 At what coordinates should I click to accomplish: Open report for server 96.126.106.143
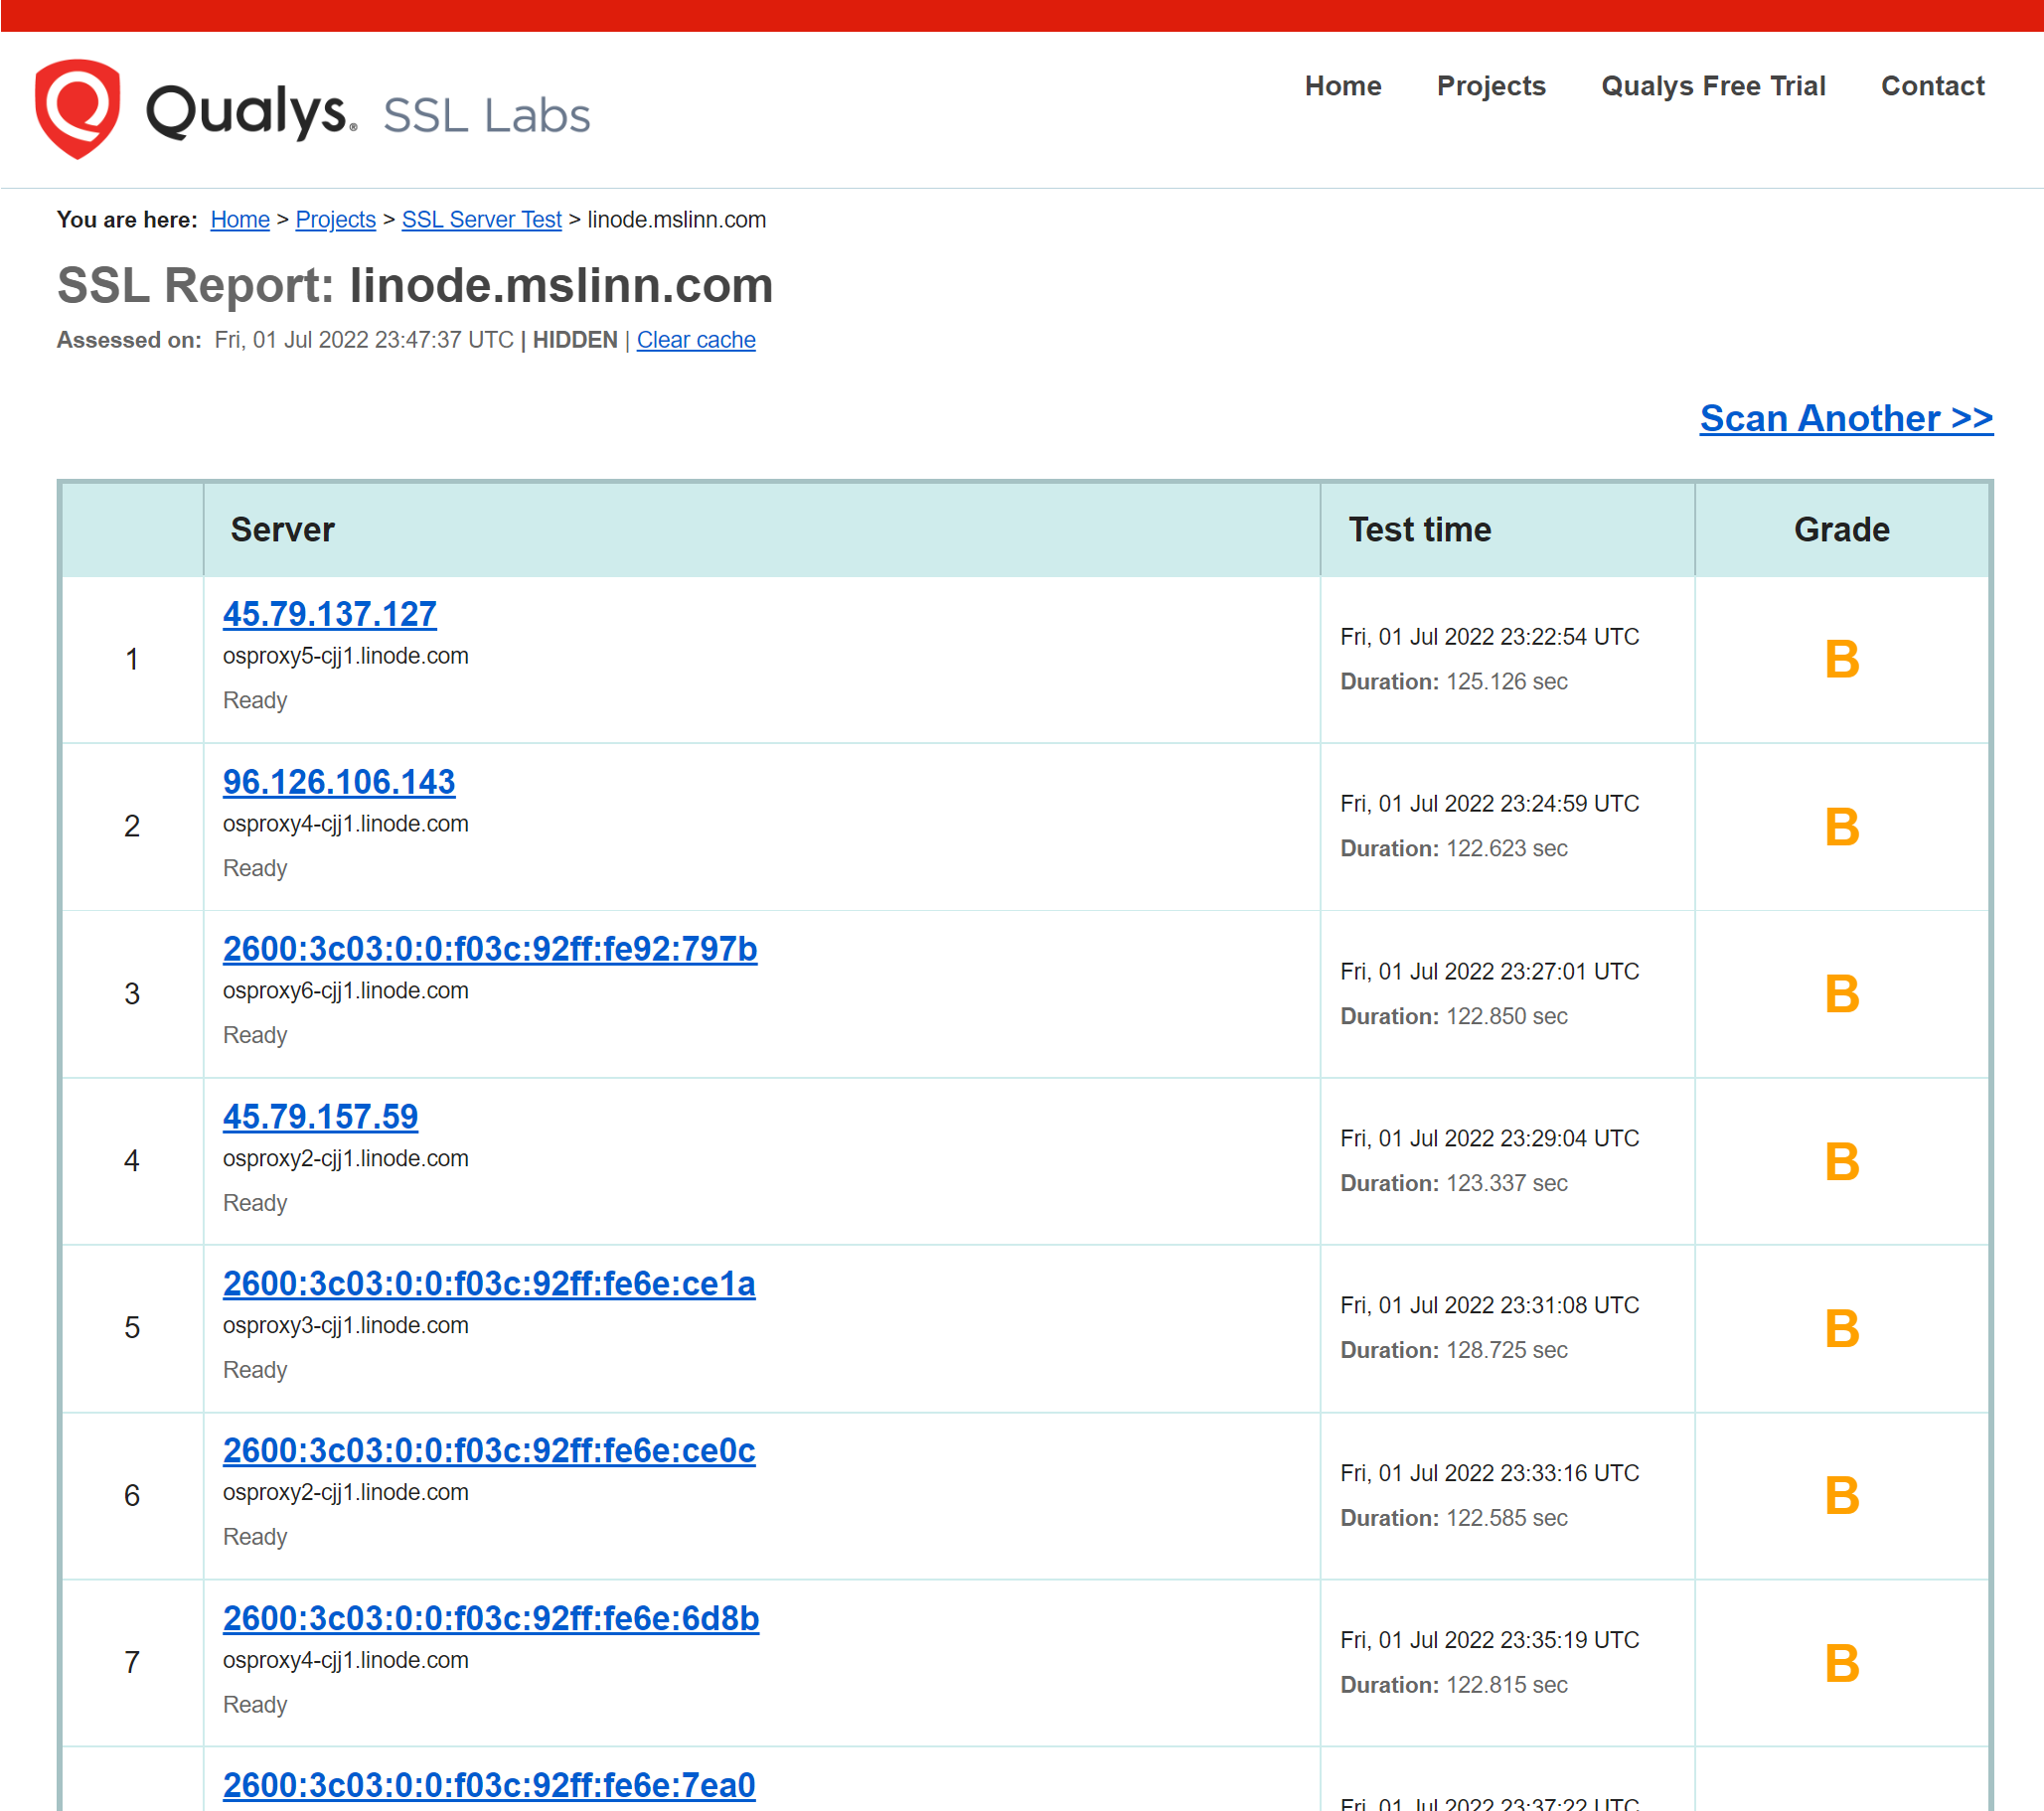click(338, 782)
